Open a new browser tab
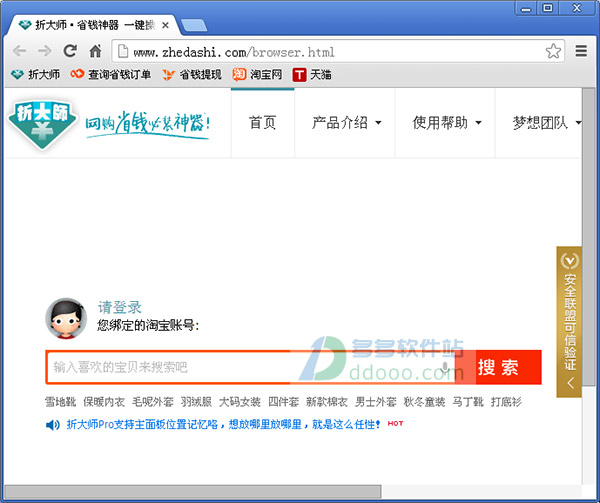This screenshot has height=503, width=600. (194, 25)
